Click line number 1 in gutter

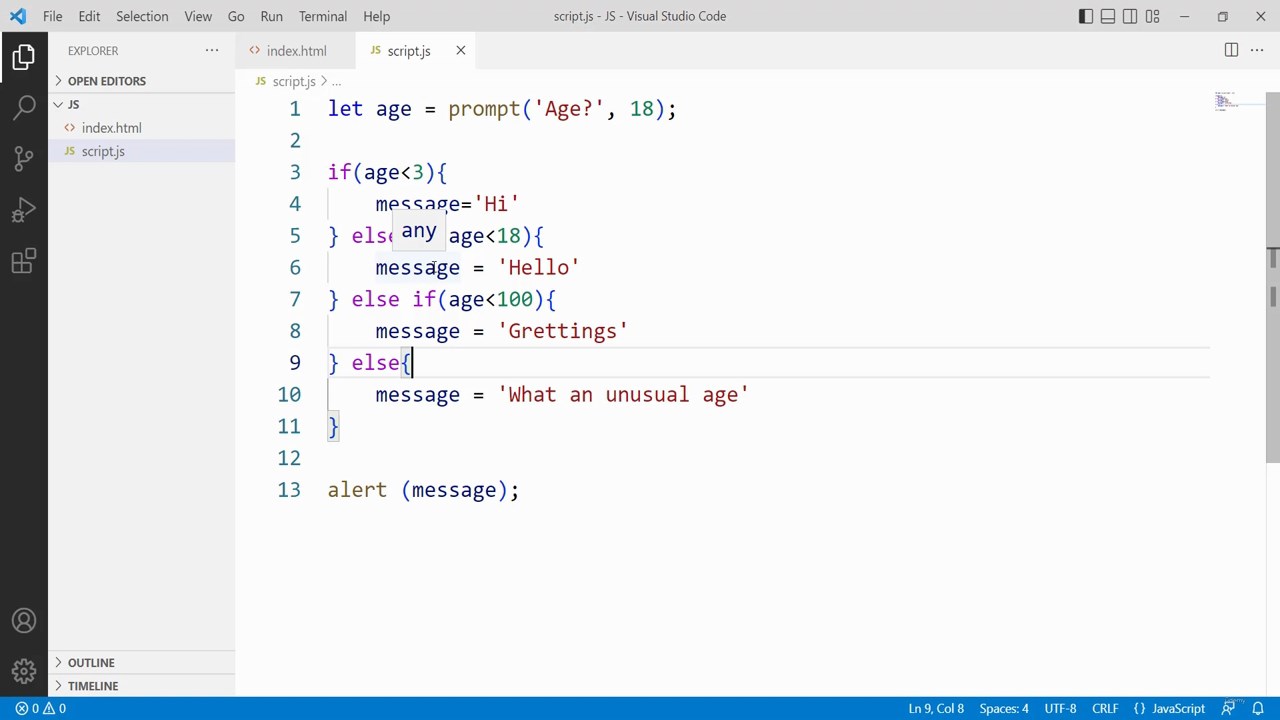[x=294, y=109]
